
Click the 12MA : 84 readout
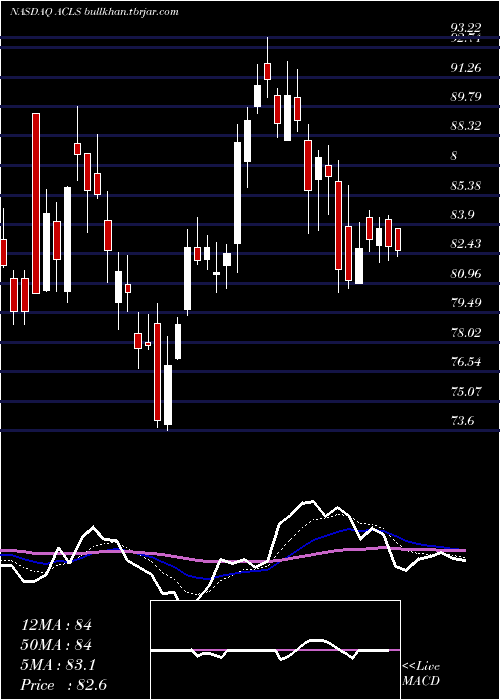tap(56, 625)
